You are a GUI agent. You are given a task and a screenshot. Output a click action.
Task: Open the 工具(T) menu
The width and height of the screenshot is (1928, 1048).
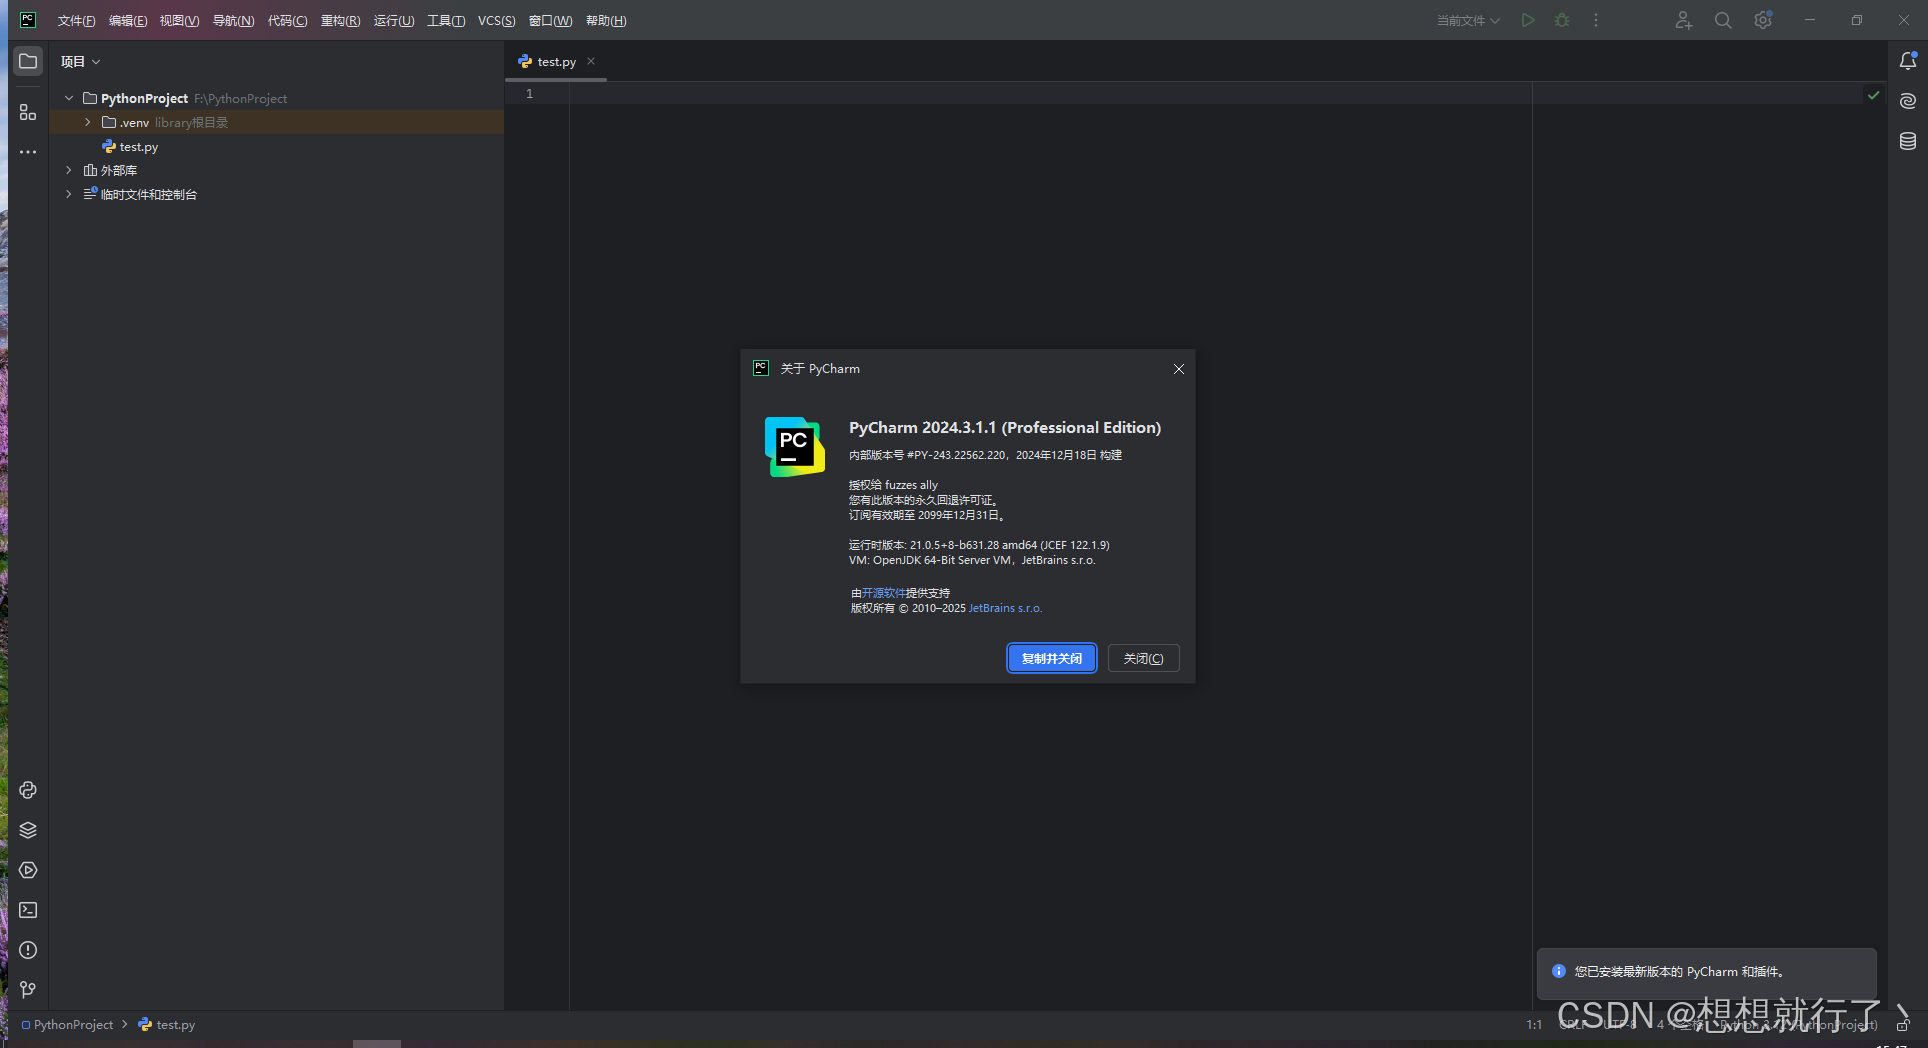[446, 21]
